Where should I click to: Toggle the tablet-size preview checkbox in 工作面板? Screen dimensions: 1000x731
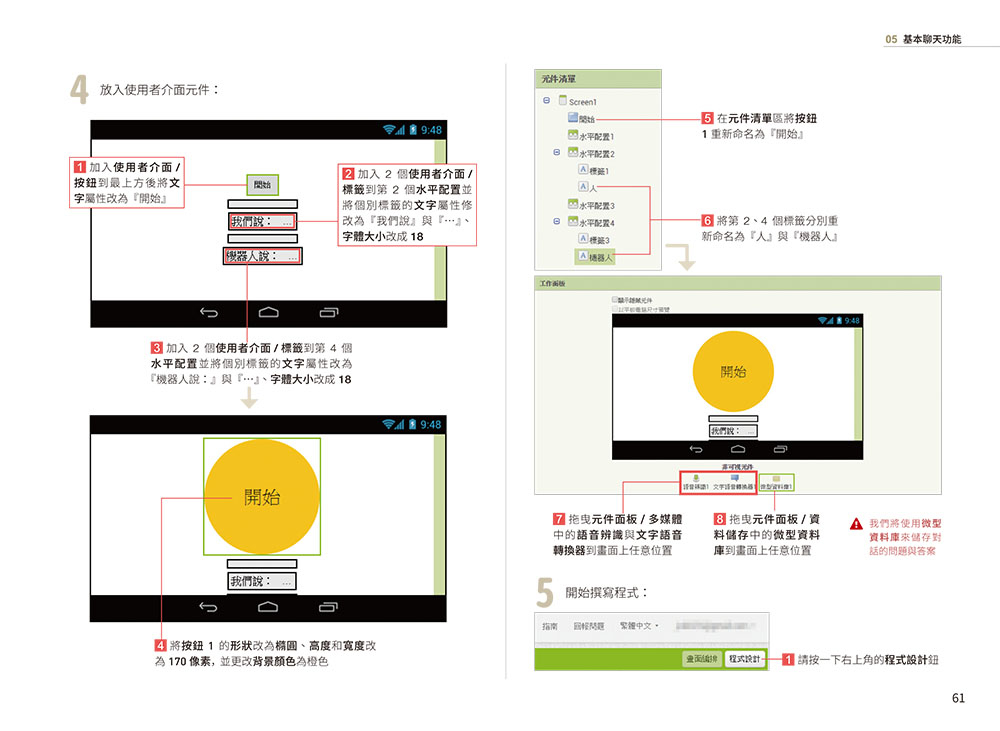pos(615,309)
